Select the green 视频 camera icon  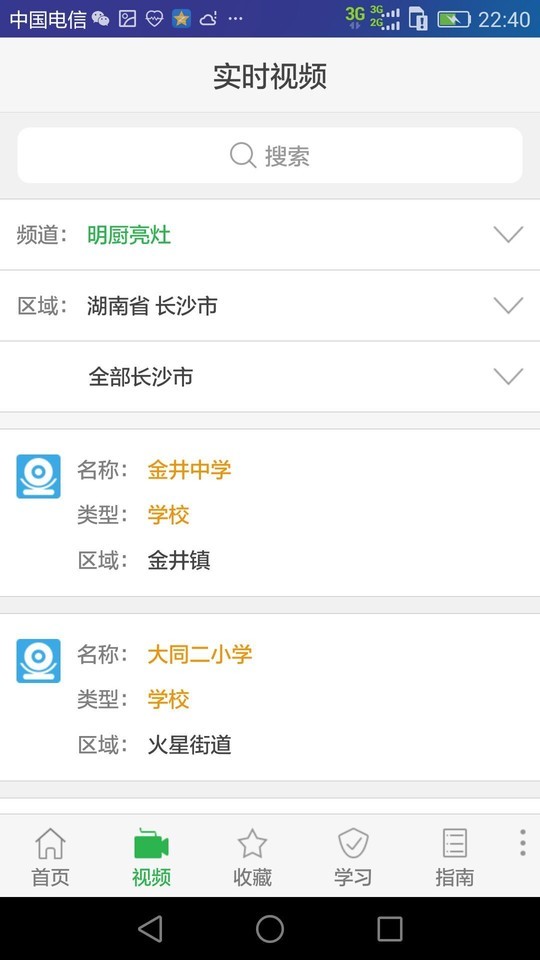(x=151, y=844)
